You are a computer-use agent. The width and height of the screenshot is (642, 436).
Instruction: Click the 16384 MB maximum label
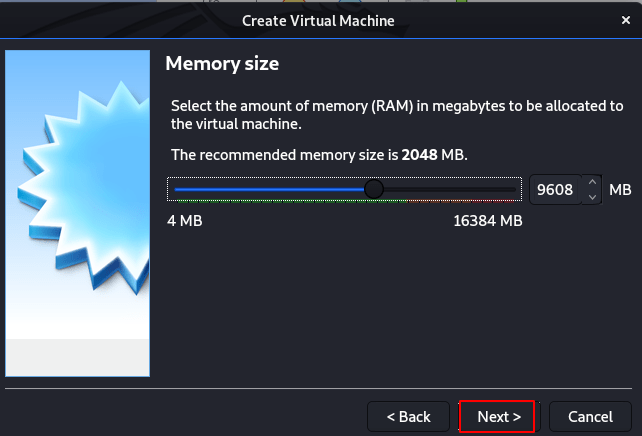[488, 221]
